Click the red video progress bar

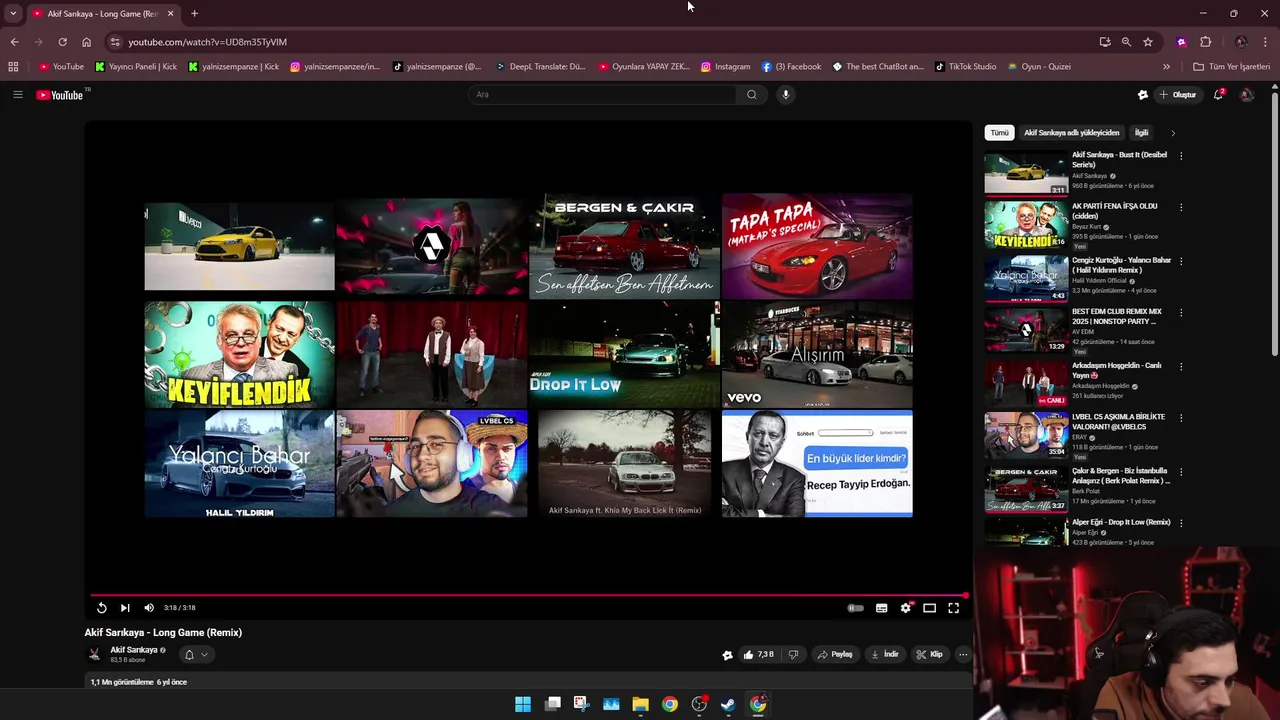point(528,595)
